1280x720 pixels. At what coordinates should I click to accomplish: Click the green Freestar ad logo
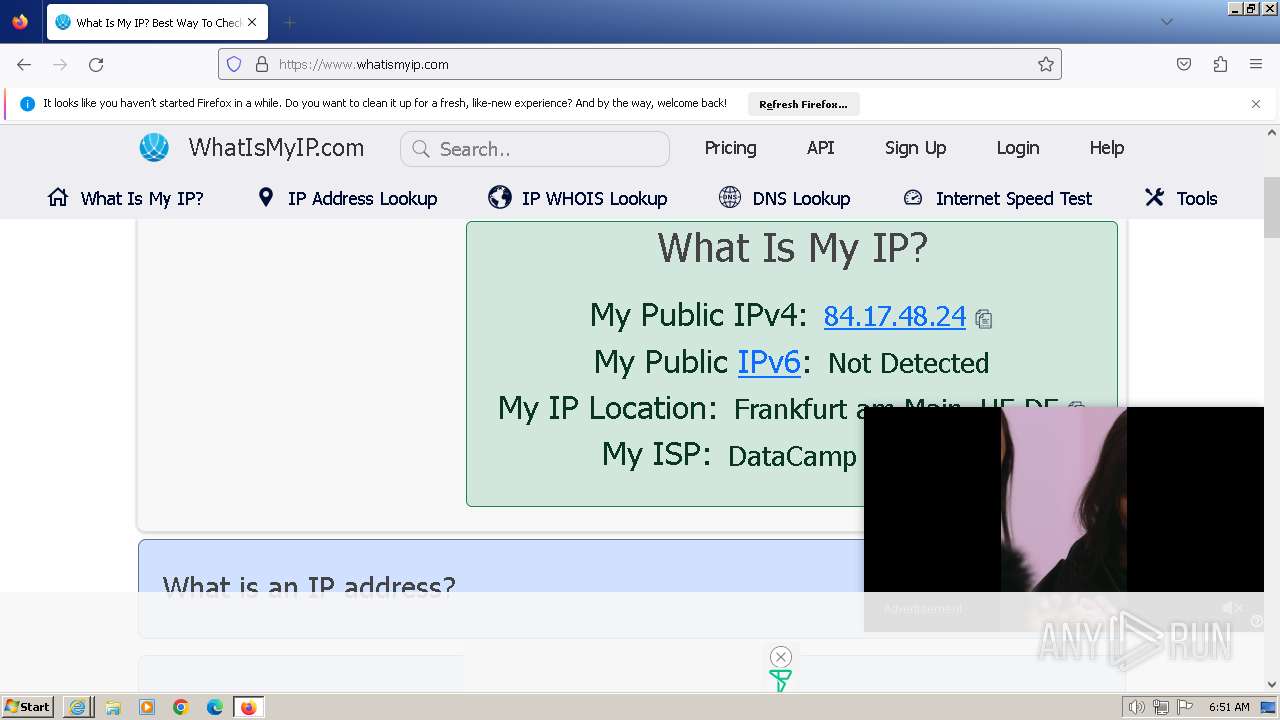coord(780,681)
